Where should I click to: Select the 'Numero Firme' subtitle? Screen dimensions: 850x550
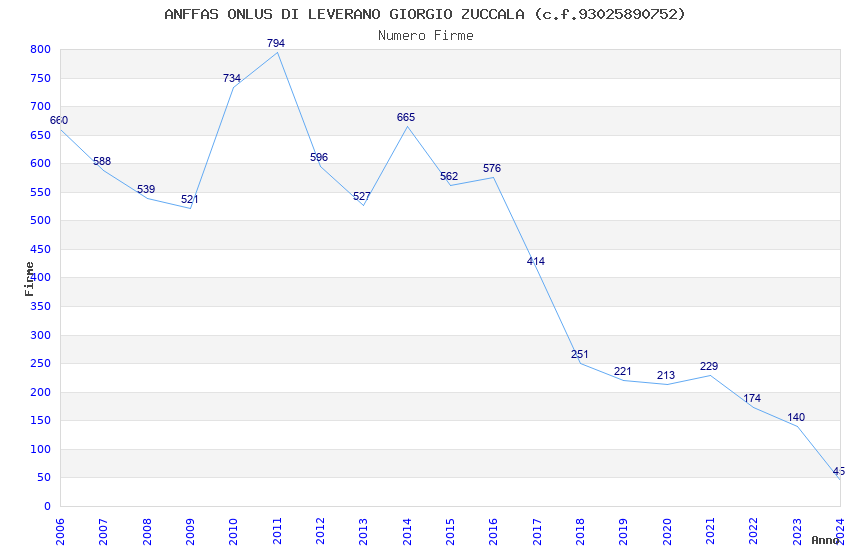(x=426, y=36)
